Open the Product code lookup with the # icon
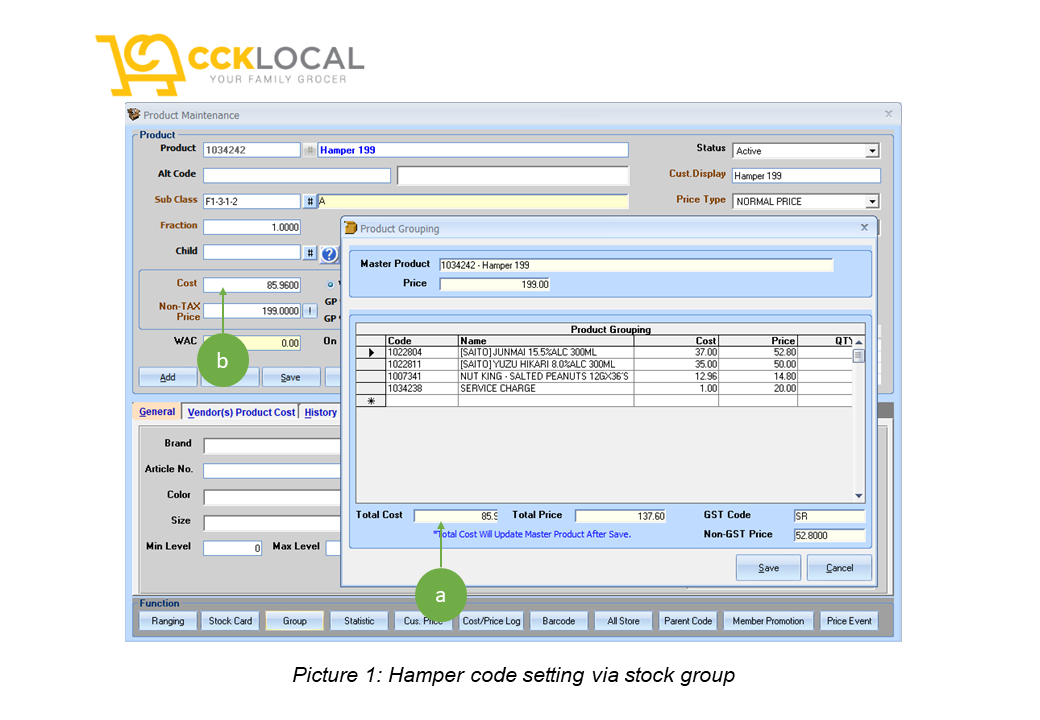This screenshot has width=1040, height=720. click(x=311, y=149)
